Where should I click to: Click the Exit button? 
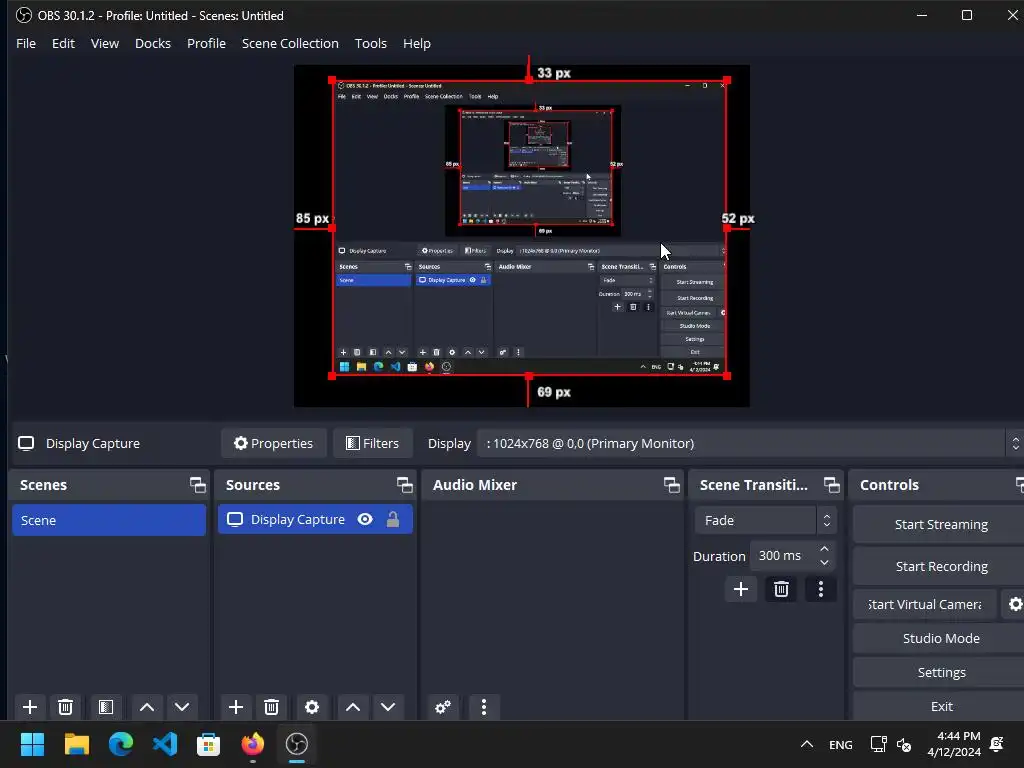tap(940, 706)
